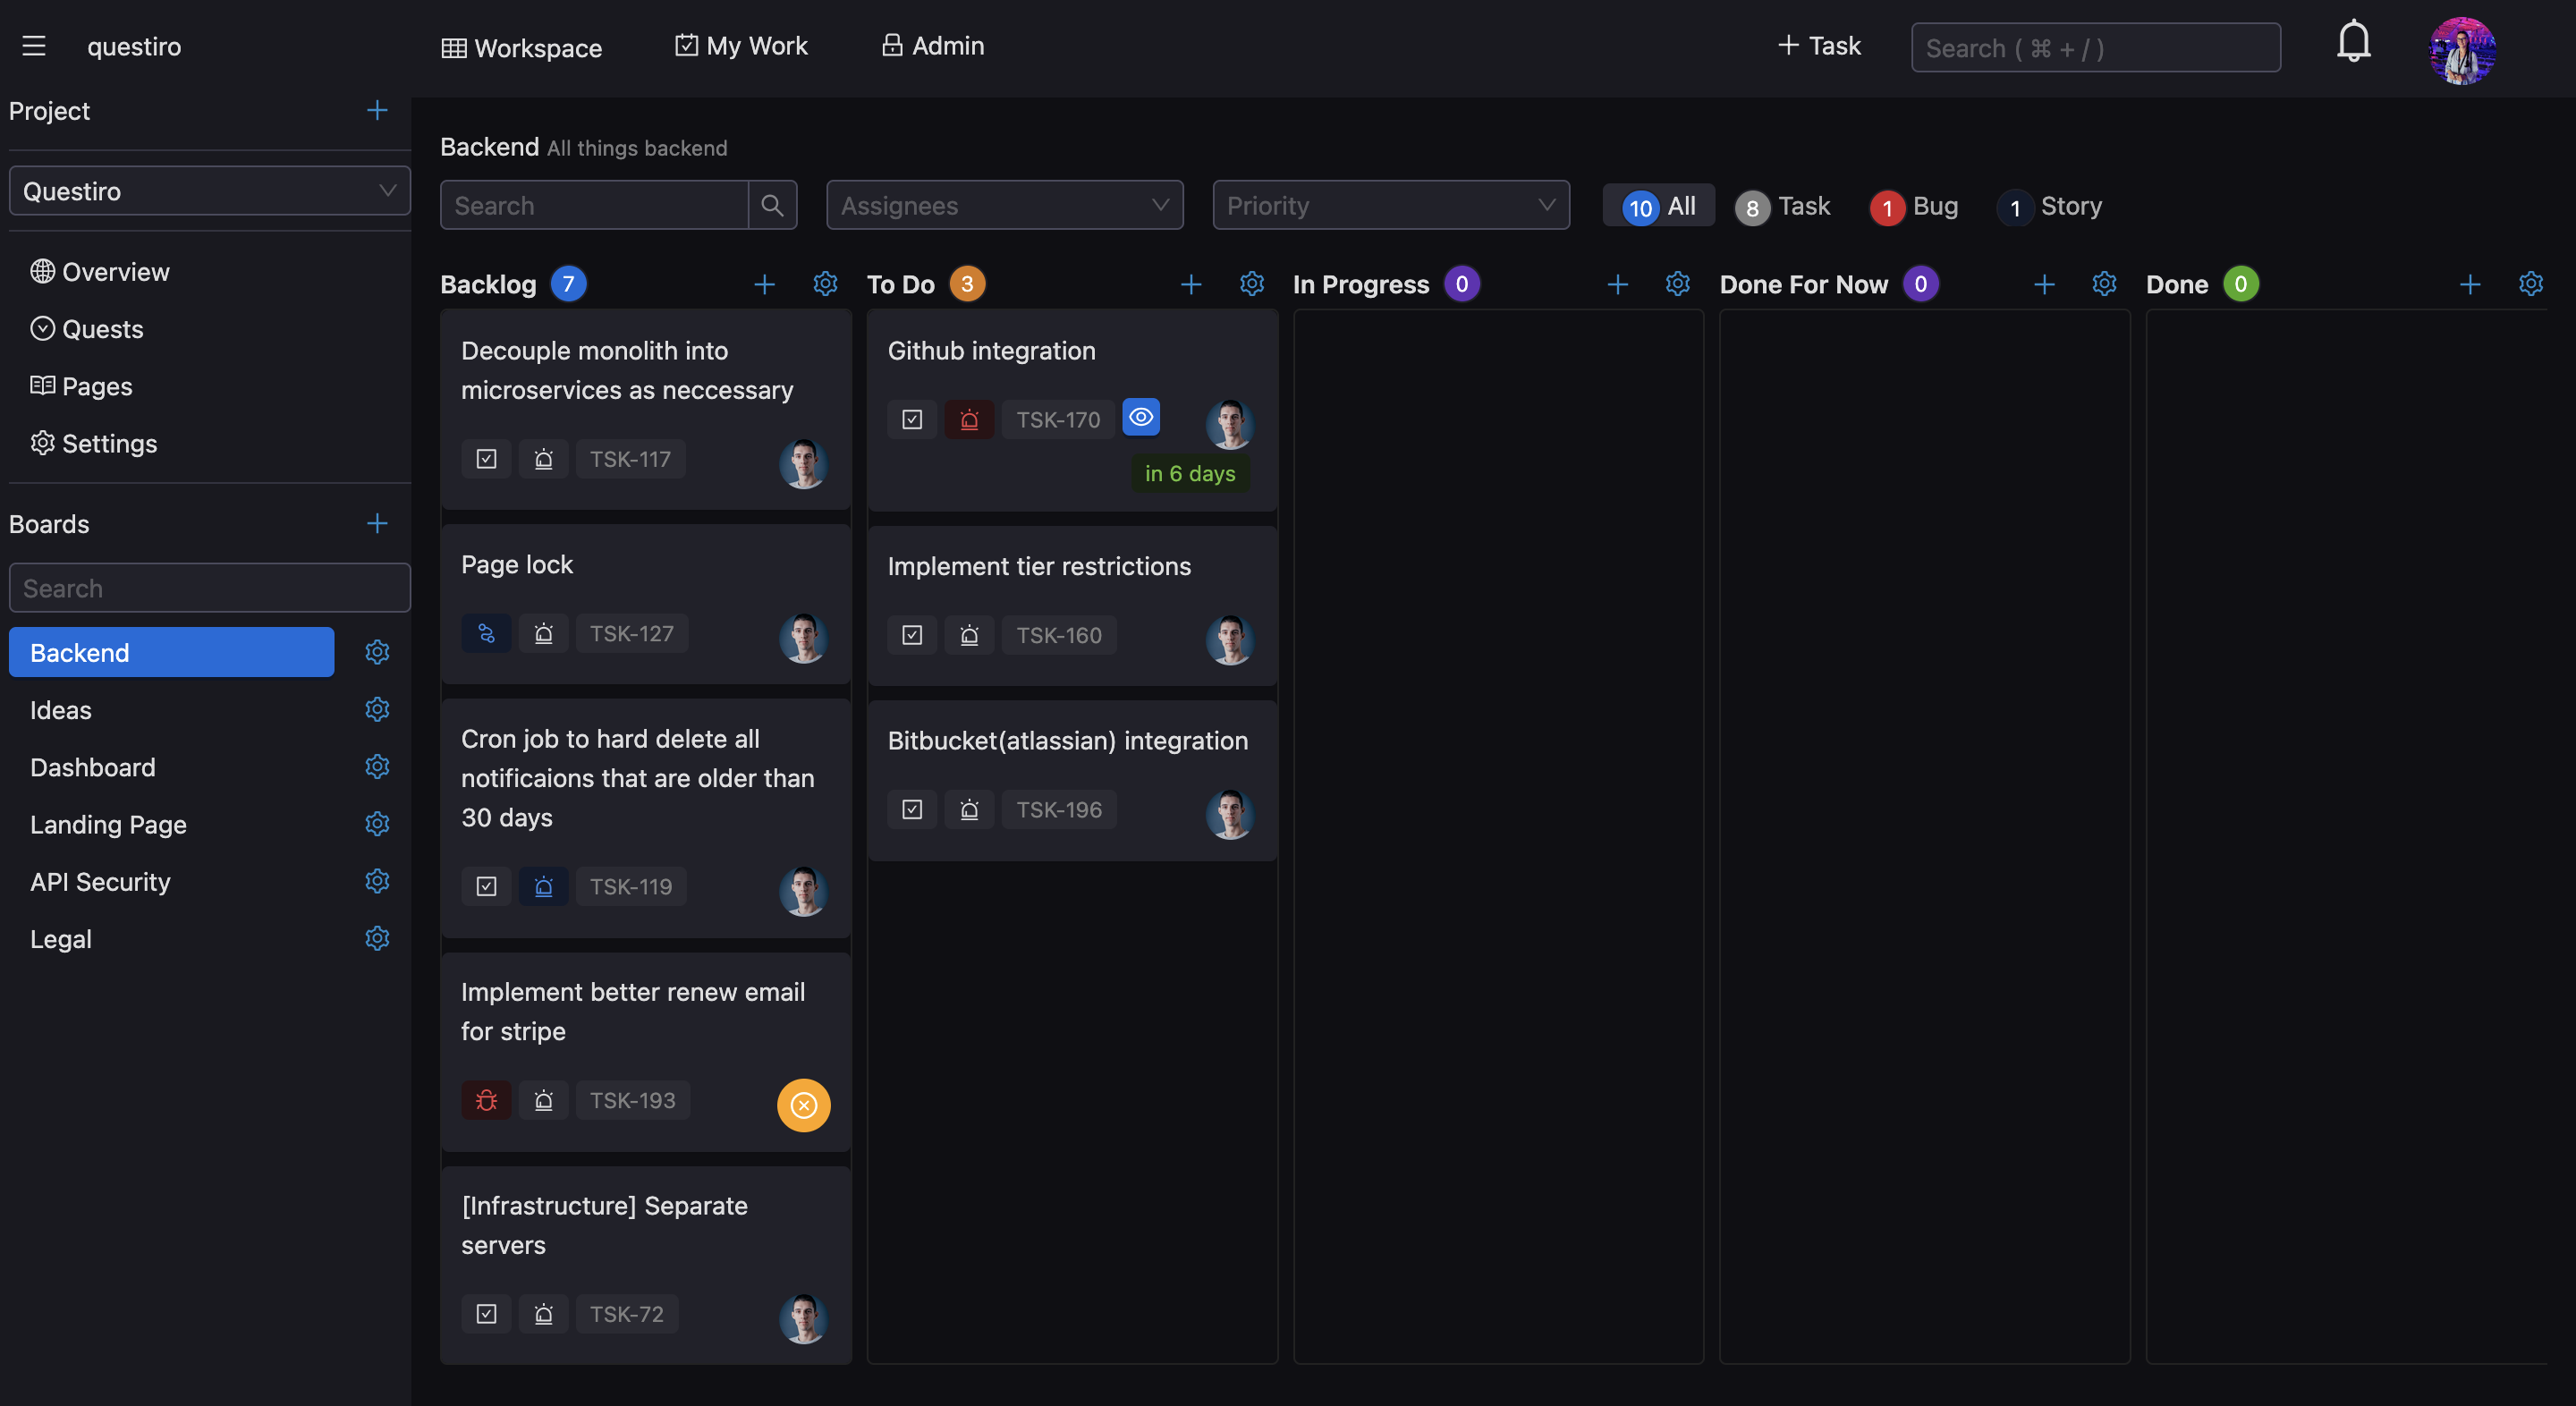Select the Dashboard board
This screenshot has width=2576, height=1406.
(x=171, y=767)
